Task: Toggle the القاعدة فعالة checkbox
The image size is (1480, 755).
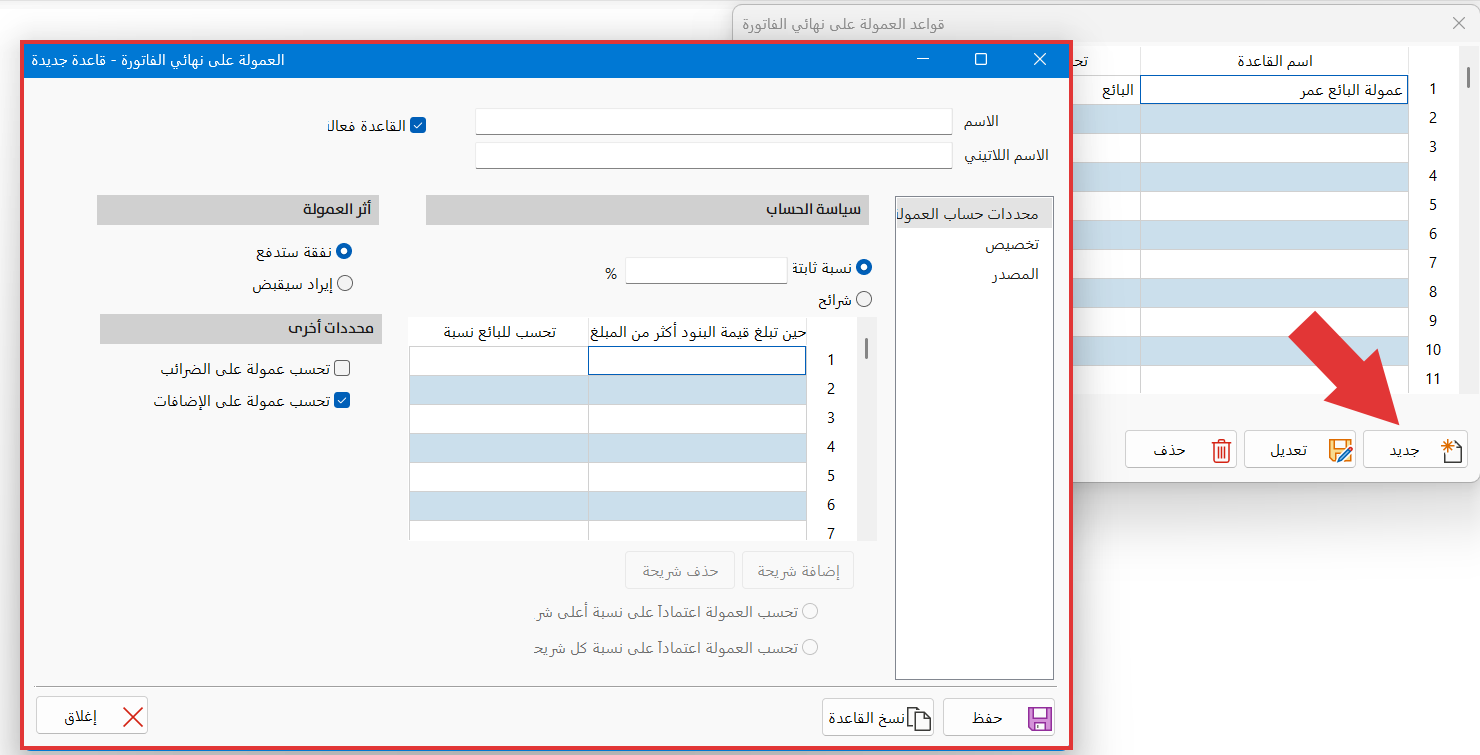Action: [x=418, y=126]
